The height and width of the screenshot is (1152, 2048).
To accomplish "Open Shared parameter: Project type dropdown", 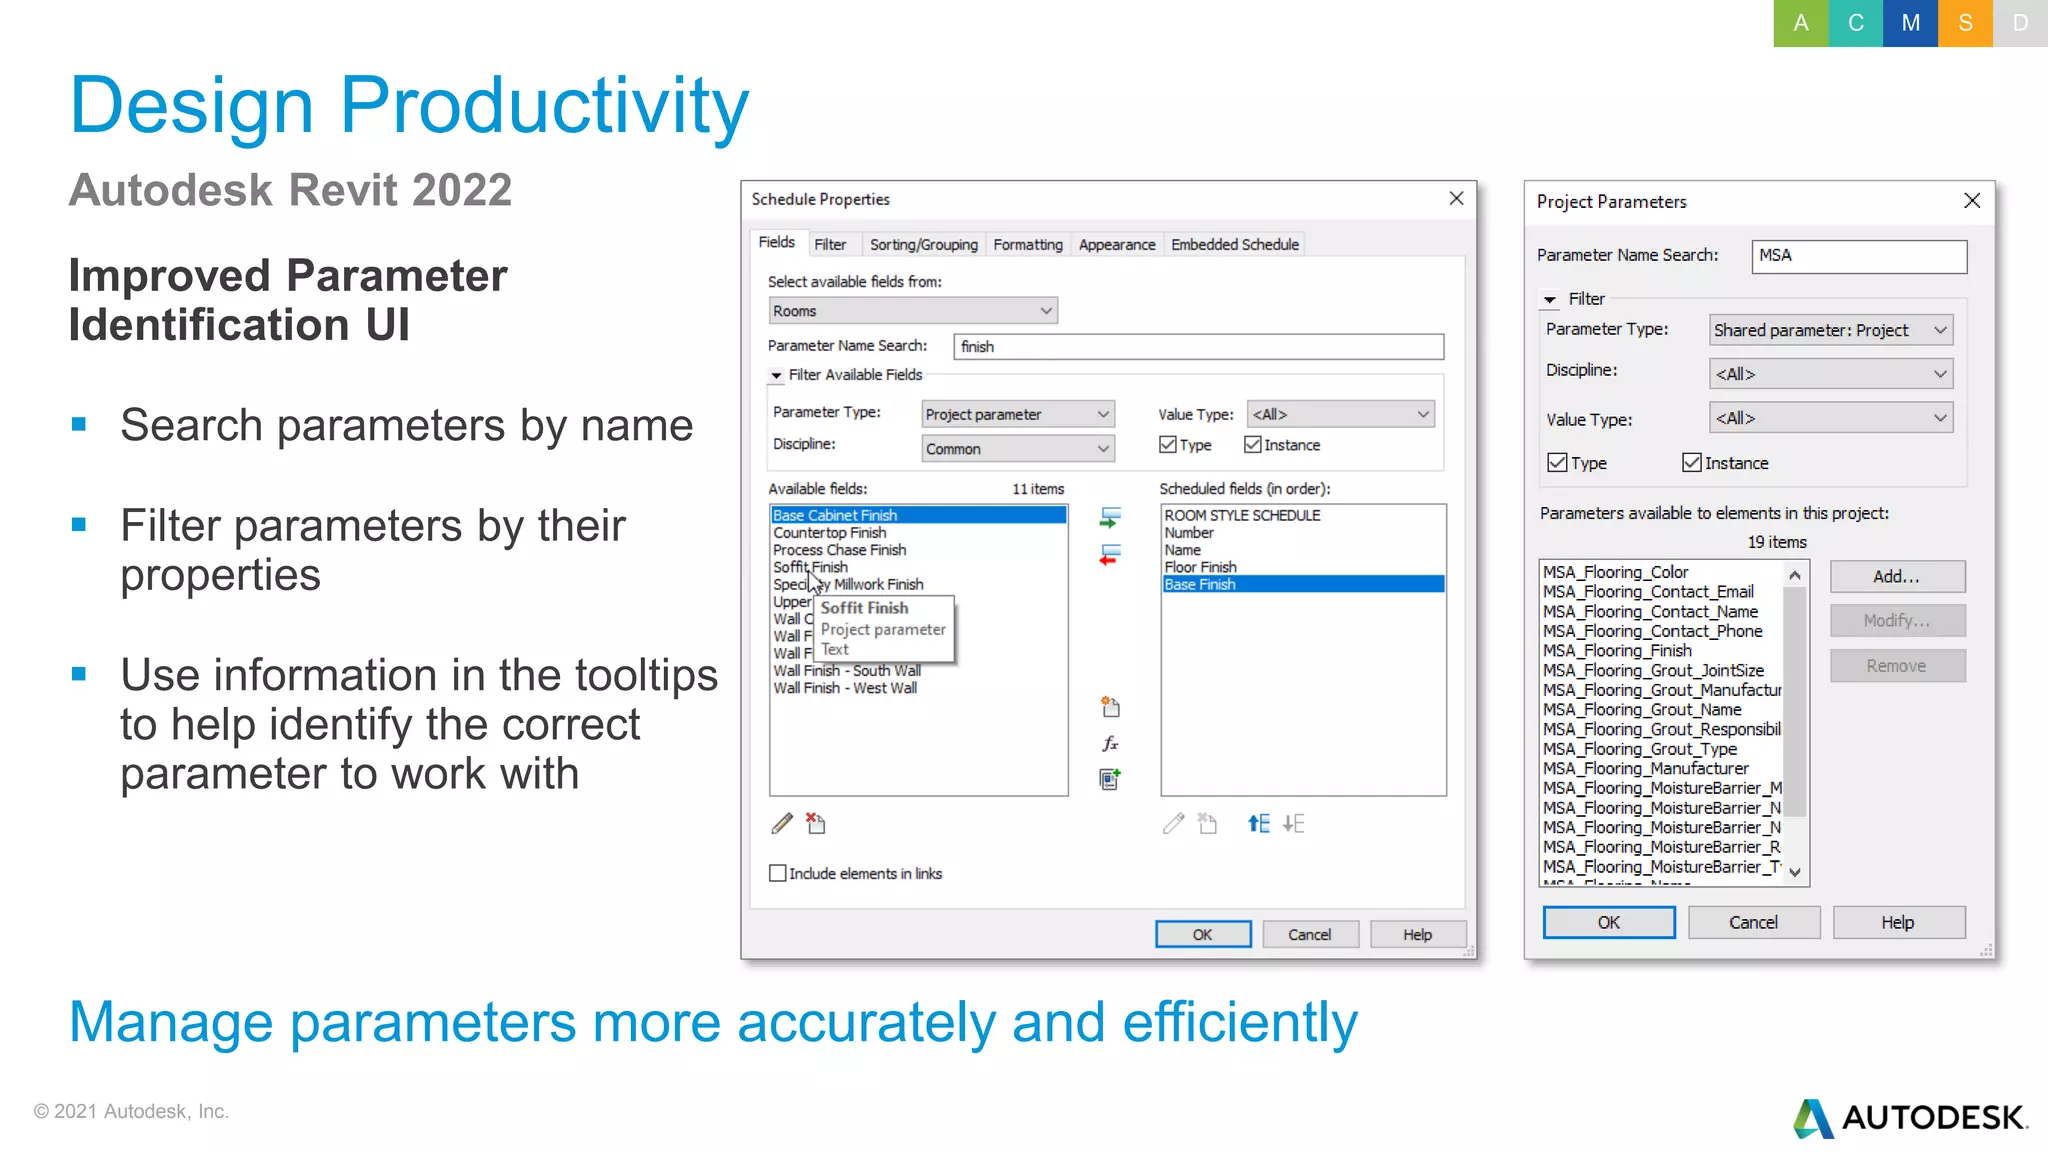I will click(x=1831, y=330).
